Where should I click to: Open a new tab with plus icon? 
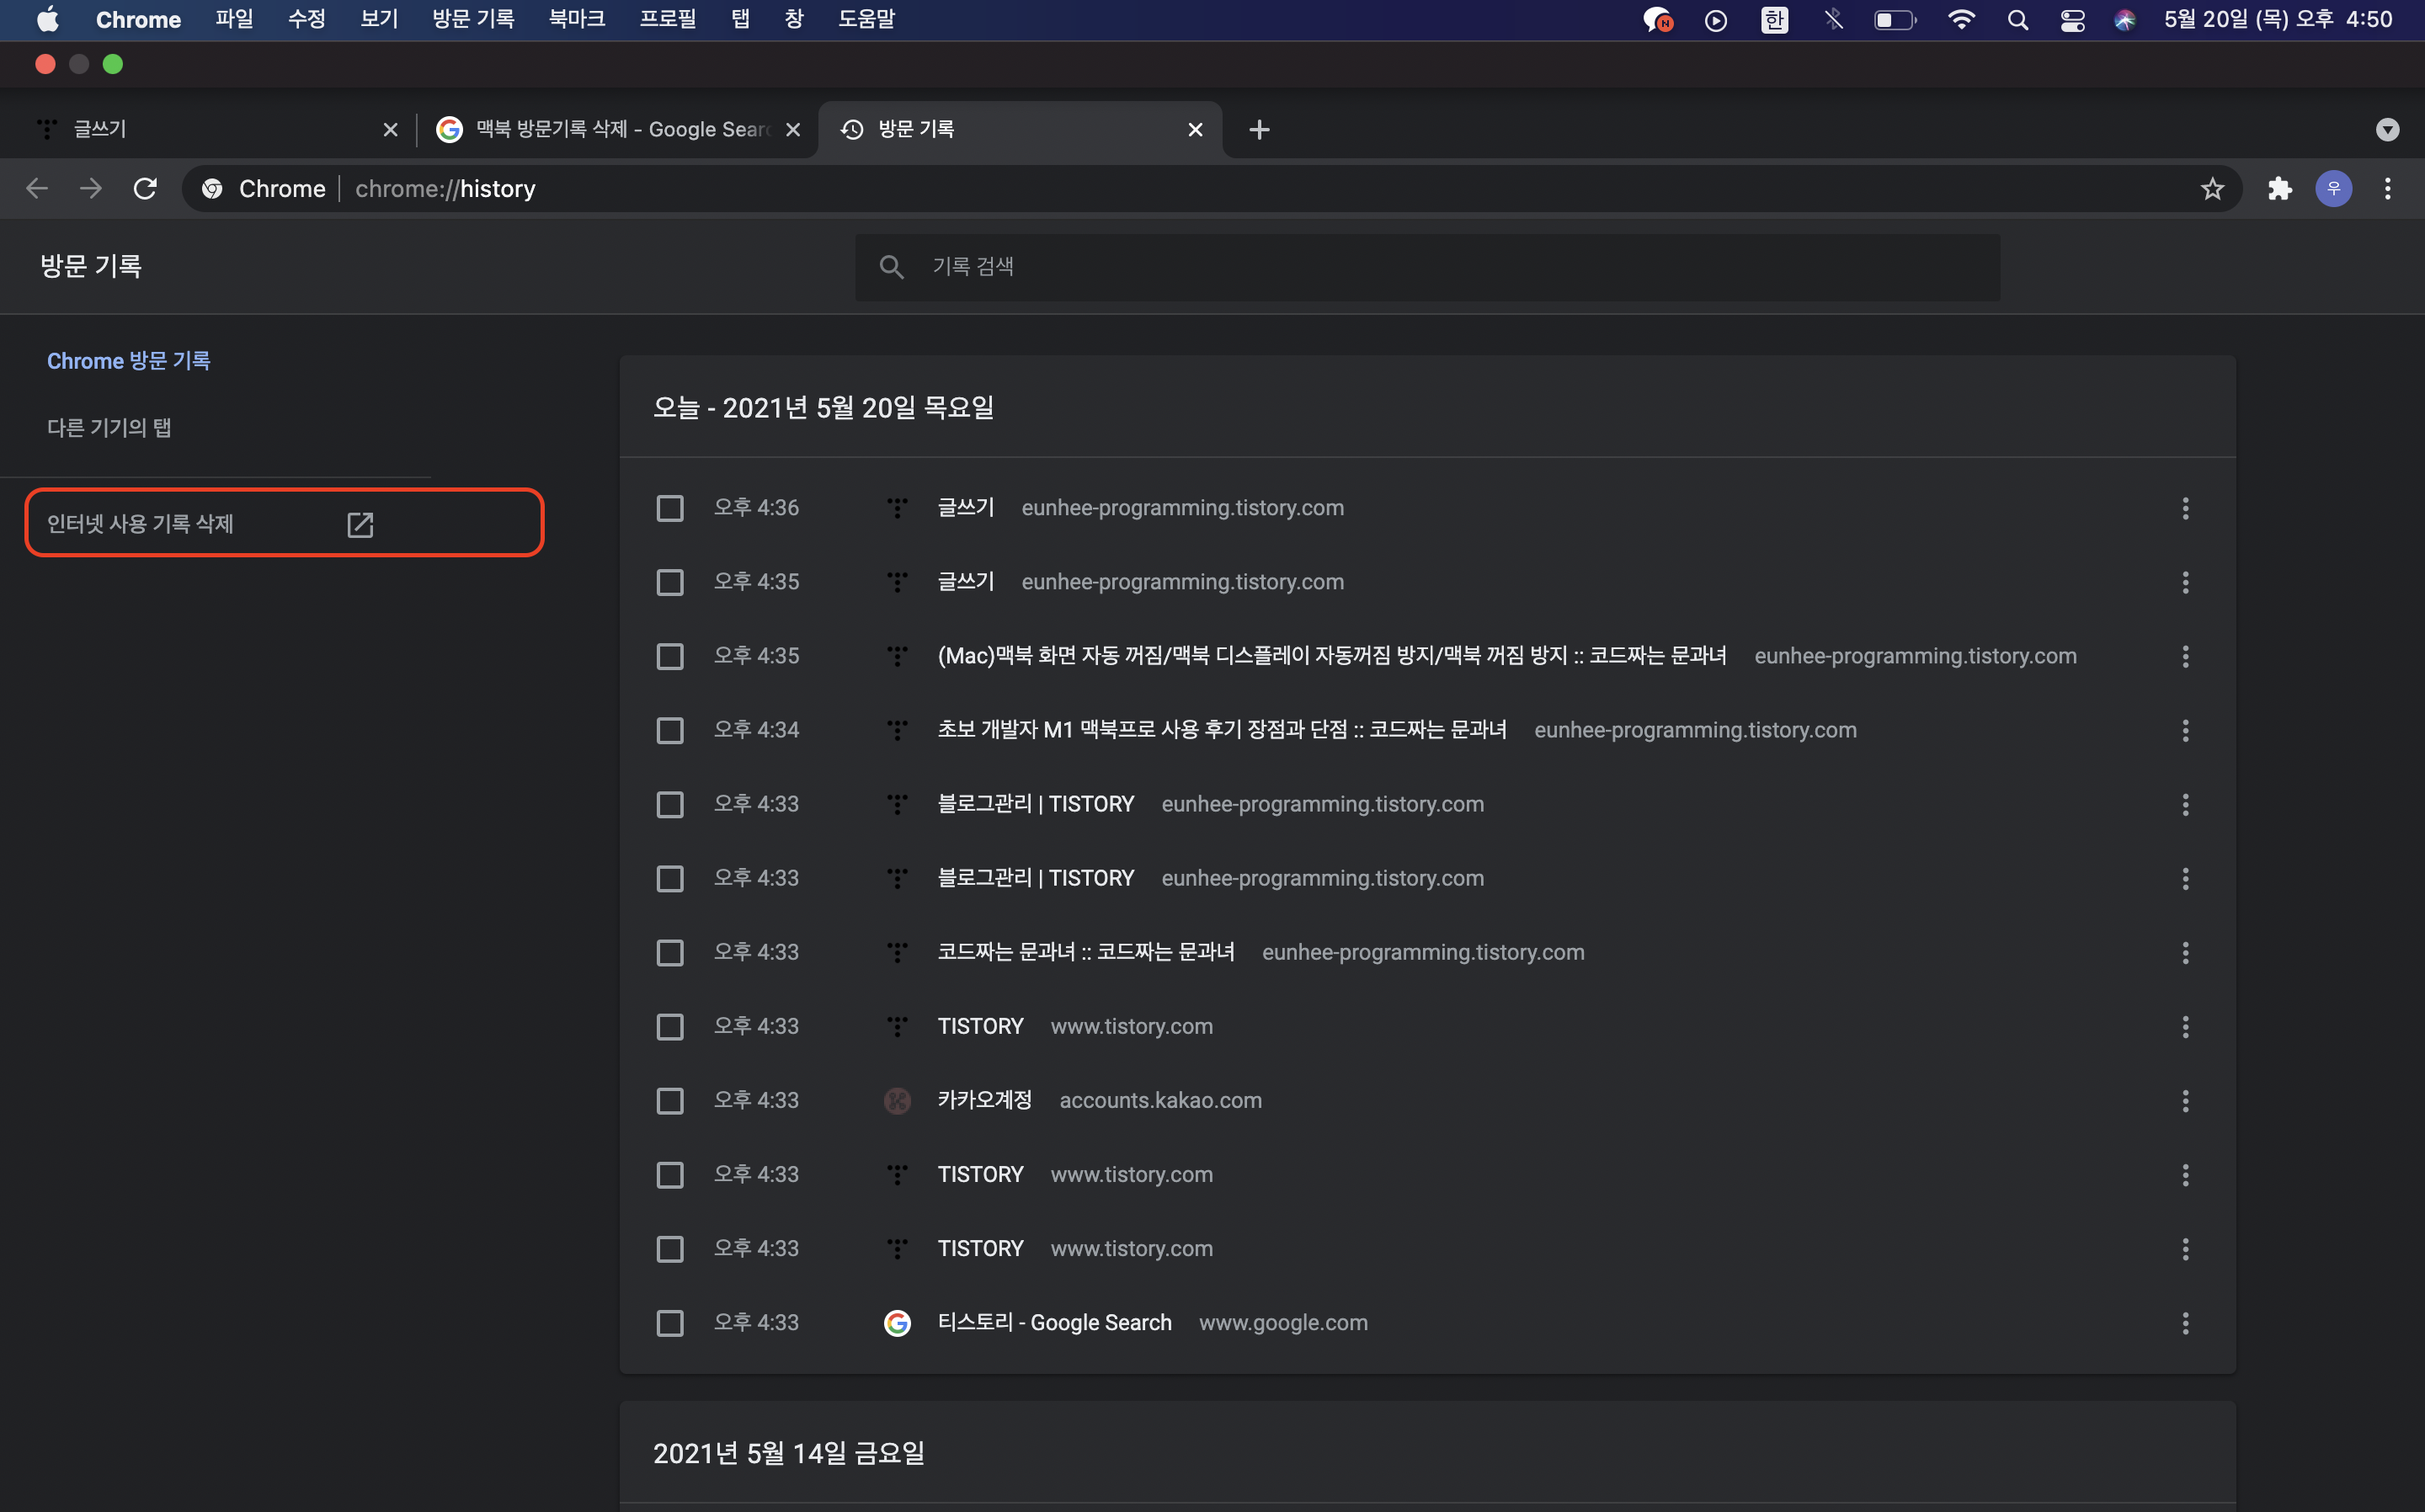pos(1259,130)
